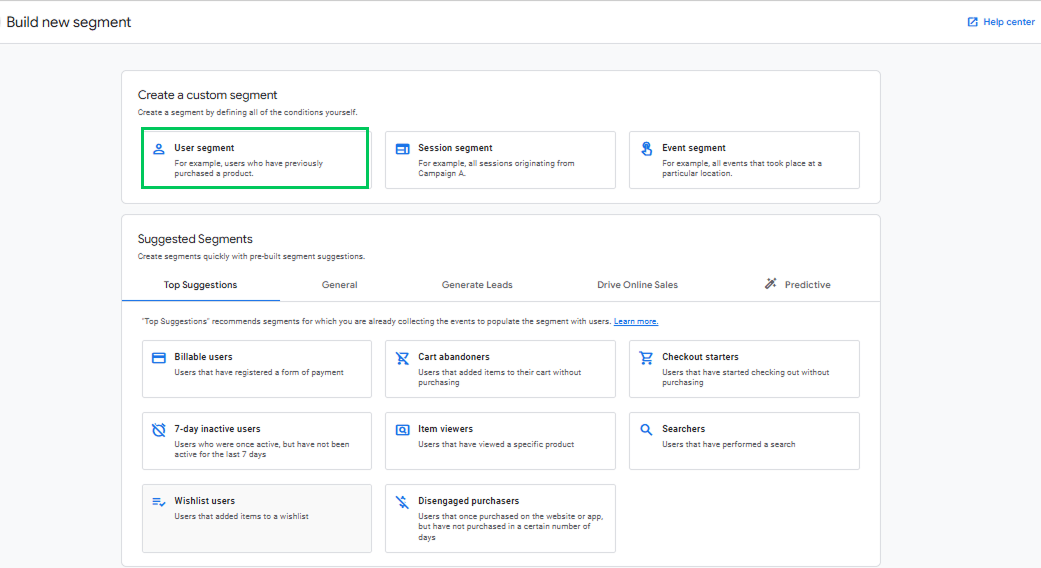Switch to the General tab
The height and width of the screenshot is (568, 1041).
tap(339, 285)
